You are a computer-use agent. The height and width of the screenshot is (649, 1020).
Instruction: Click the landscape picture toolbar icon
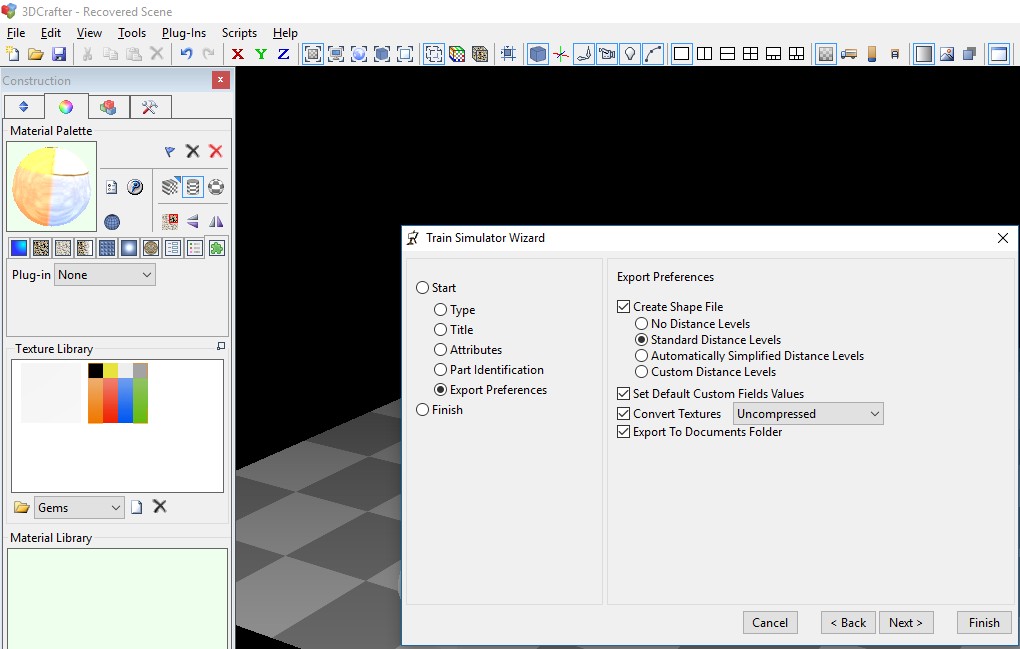pos(947,54)
